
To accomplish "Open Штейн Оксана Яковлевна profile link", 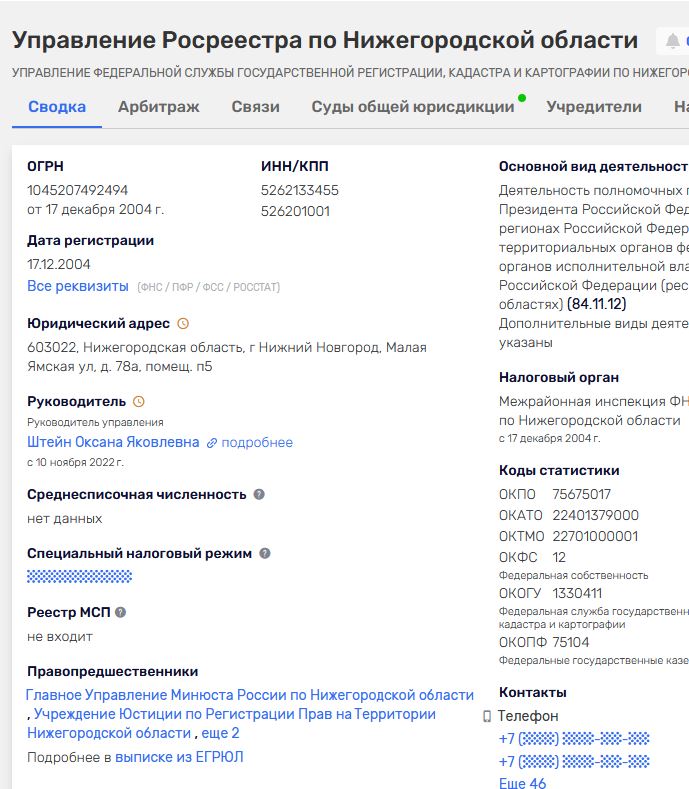I will pos(113,442).
